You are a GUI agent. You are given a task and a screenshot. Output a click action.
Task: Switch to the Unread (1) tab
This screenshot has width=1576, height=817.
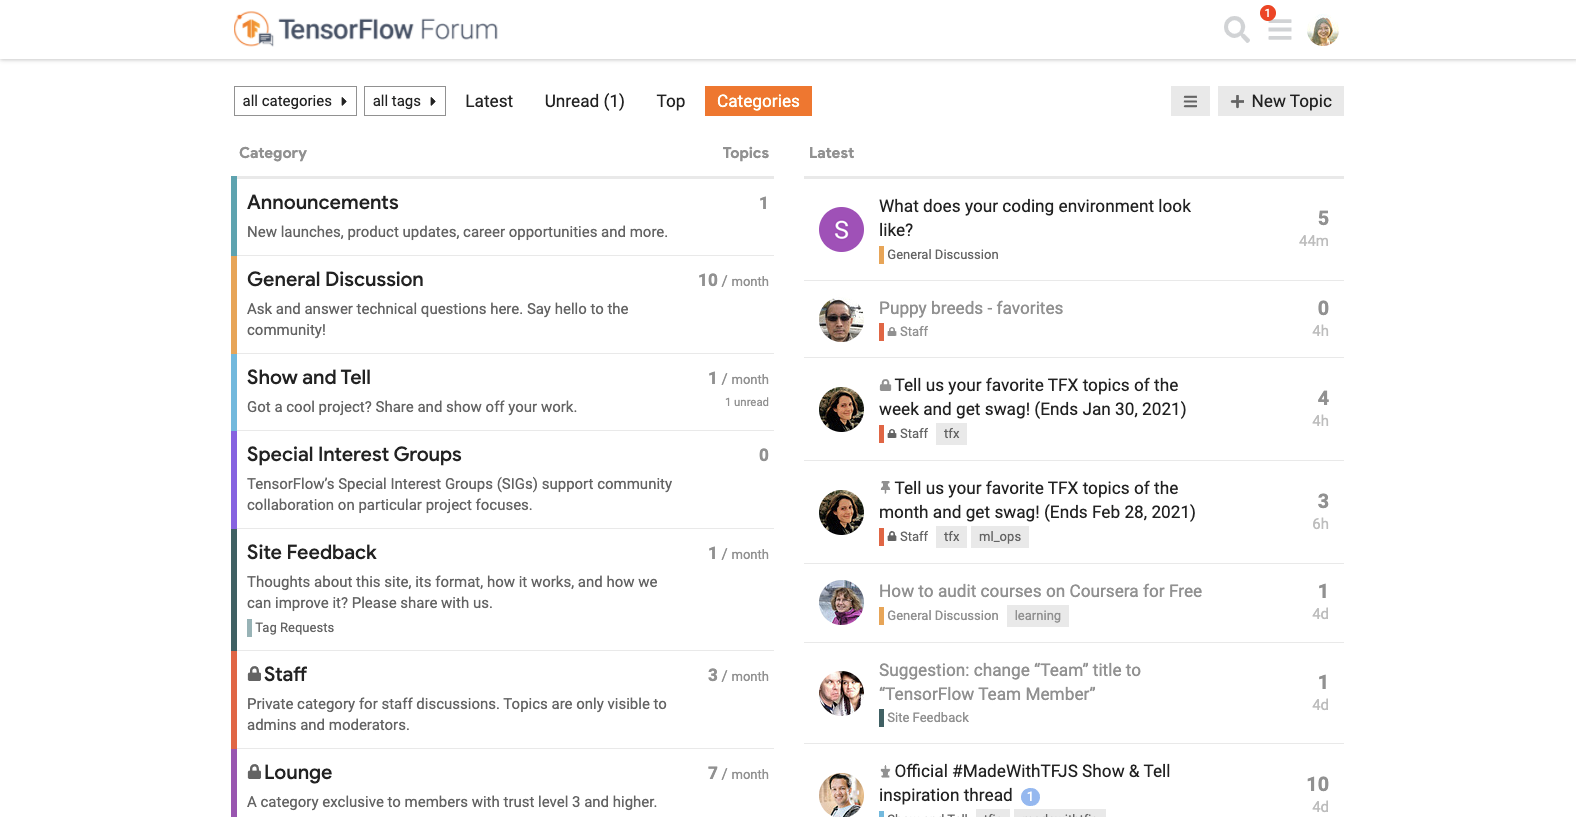(585, 101)
